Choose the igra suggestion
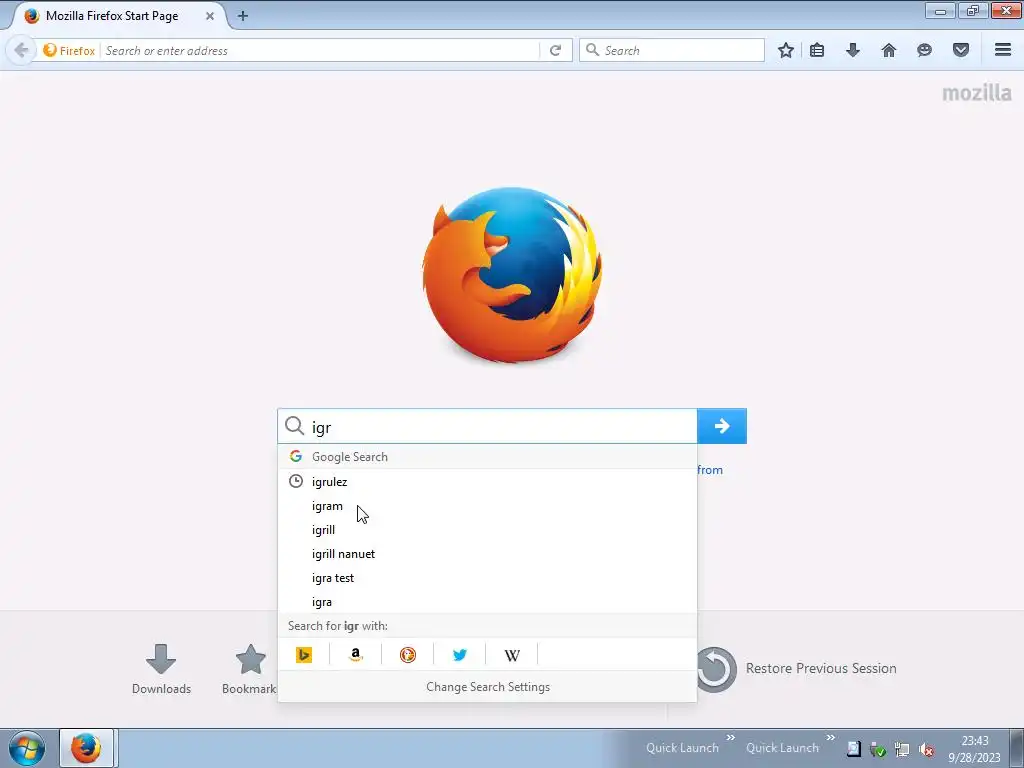 pos(487,602)
